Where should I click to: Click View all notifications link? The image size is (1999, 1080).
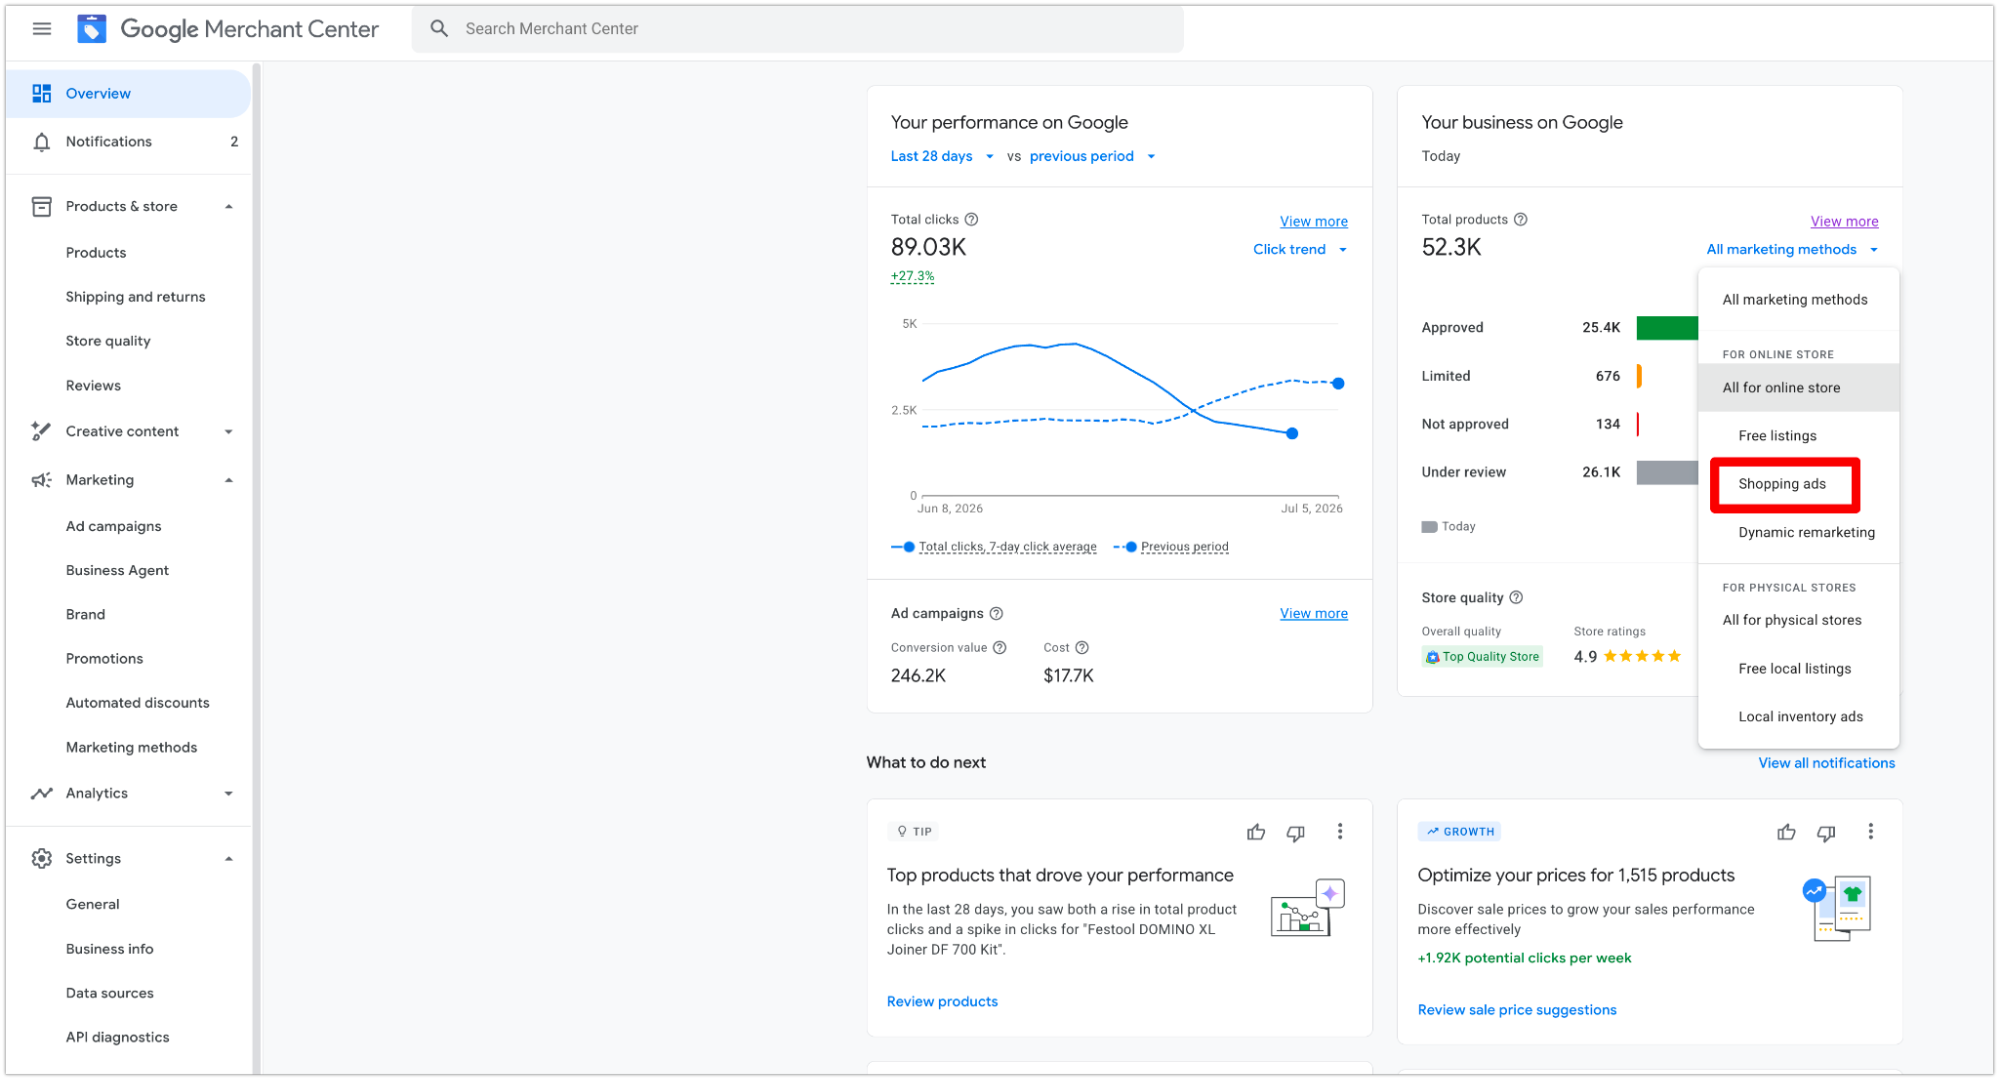[x=1826, y=763]
